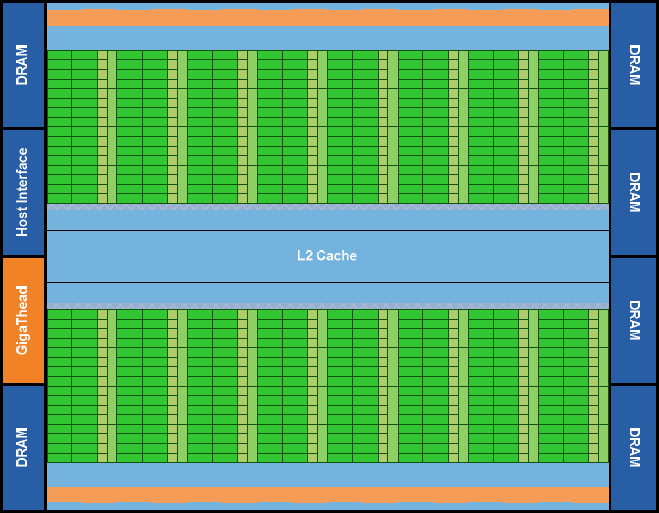This screenshot has height=513, width=659.
Task: Click the second DRAM block on right side
Action: click(633, 192)
